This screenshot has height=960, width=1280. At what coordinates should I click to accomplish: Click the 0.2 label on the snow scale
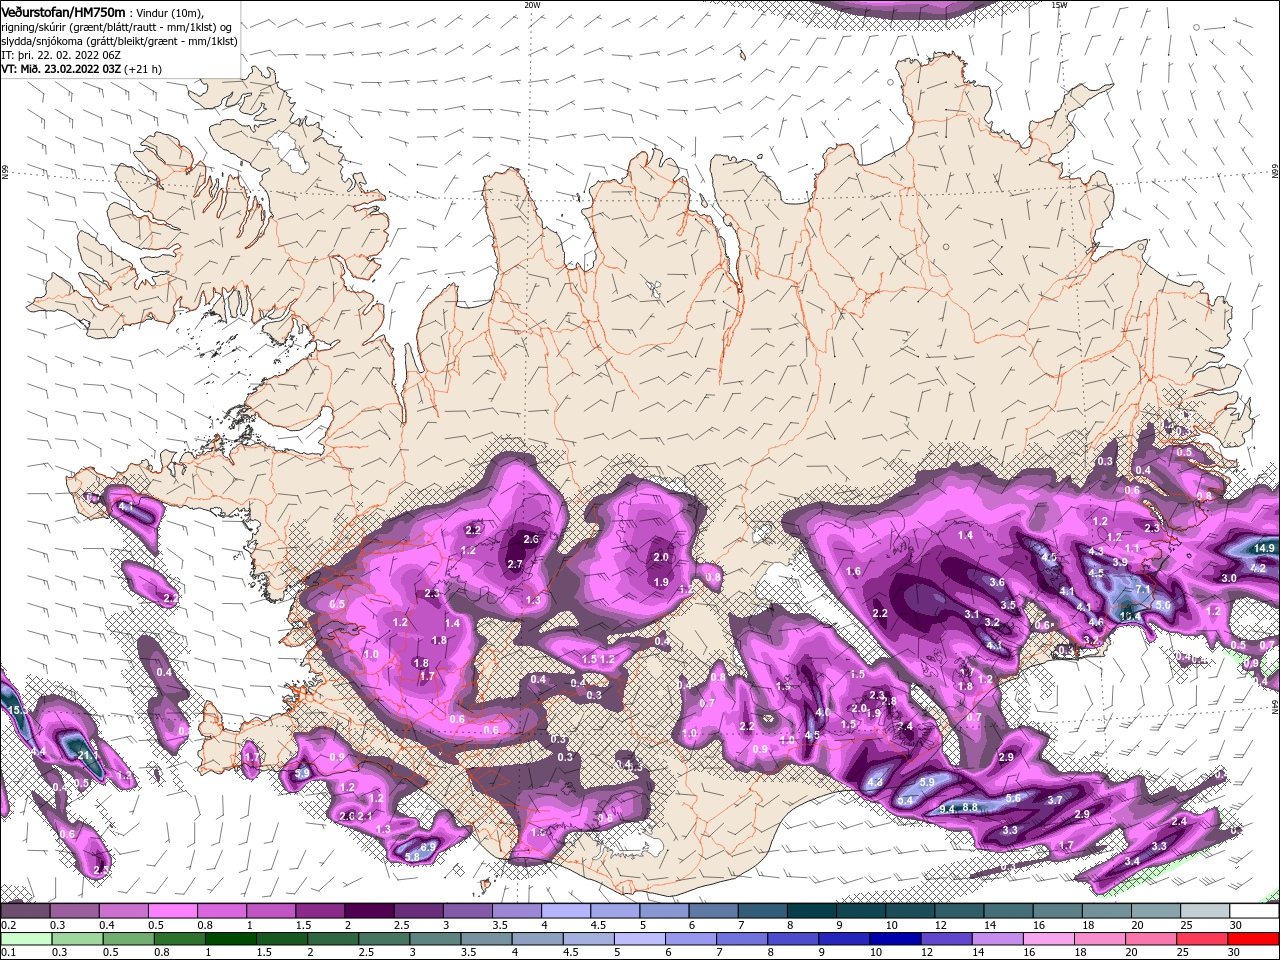coord(7,925)
